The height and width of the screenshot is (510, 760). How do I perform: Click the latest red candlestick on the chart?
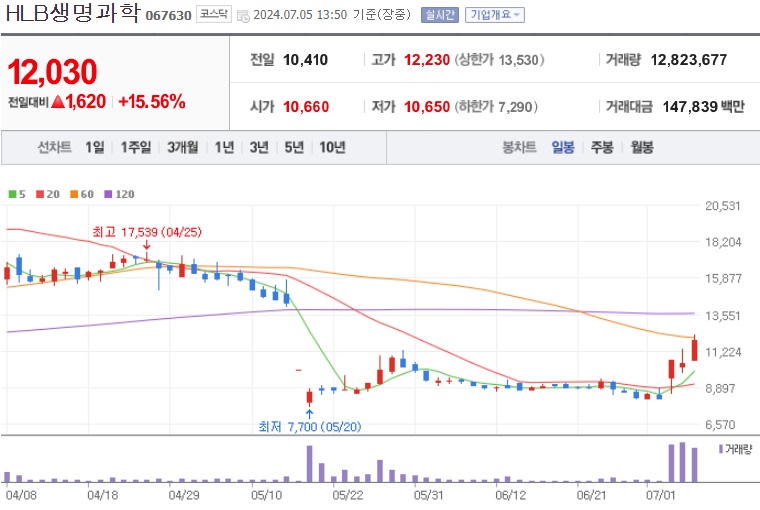pyautogui.click(x=695, y=350)
